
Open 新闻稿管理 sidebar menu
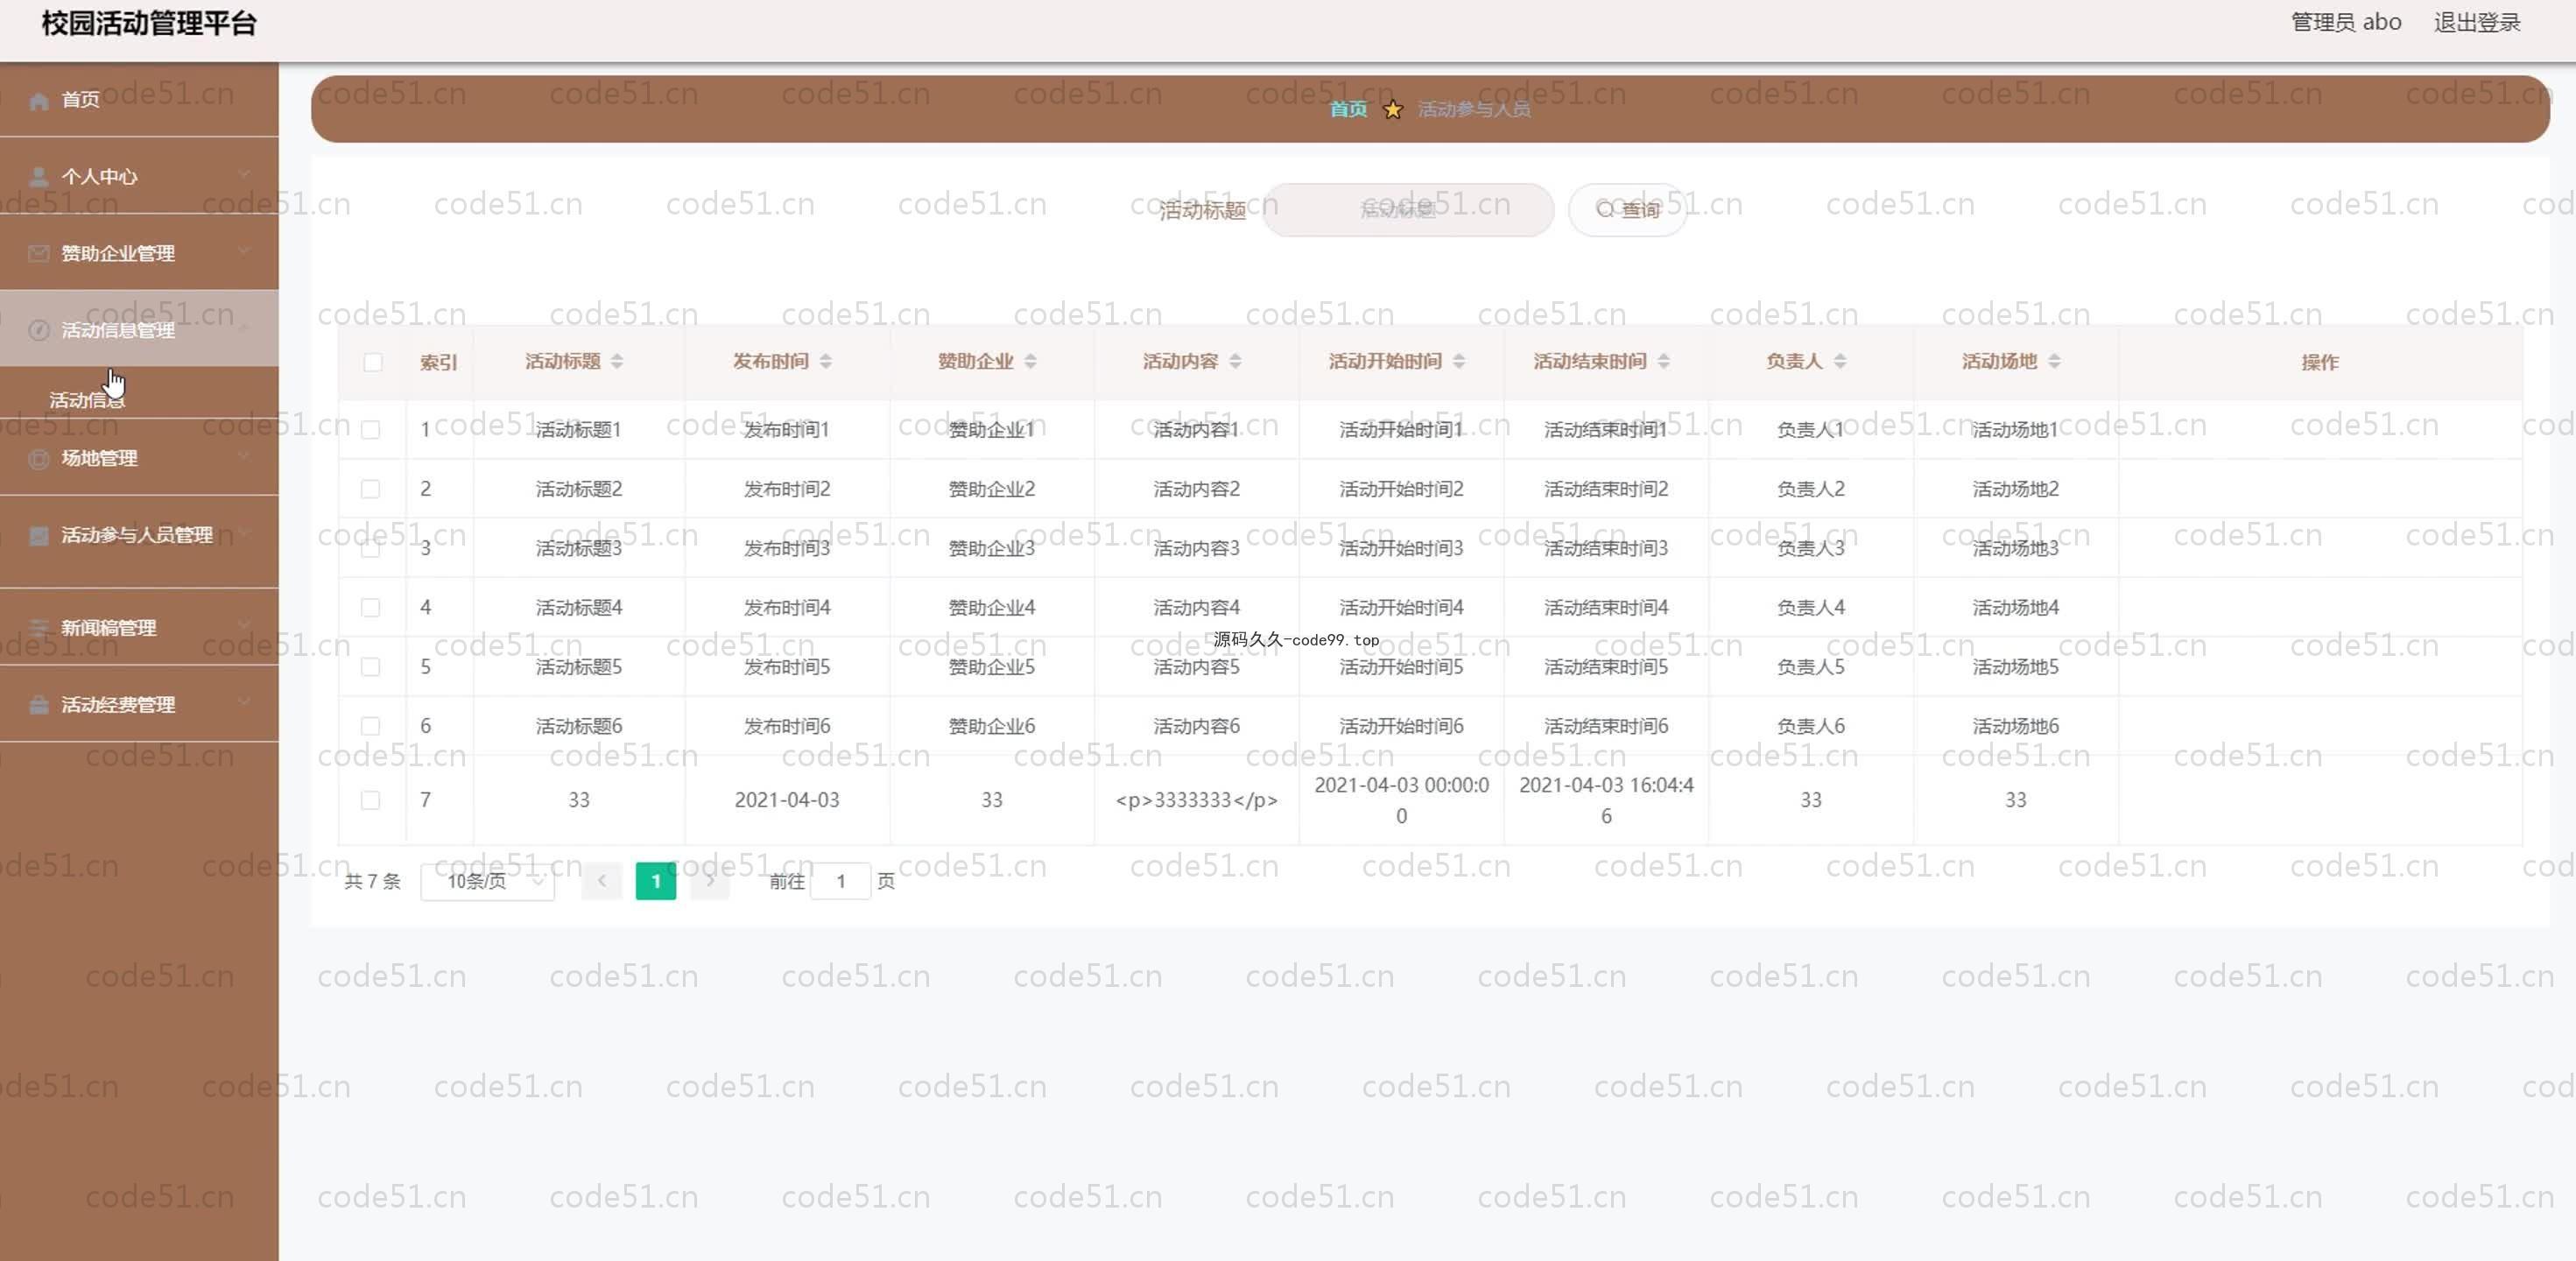pyautogui.click(x=139, y=628)
